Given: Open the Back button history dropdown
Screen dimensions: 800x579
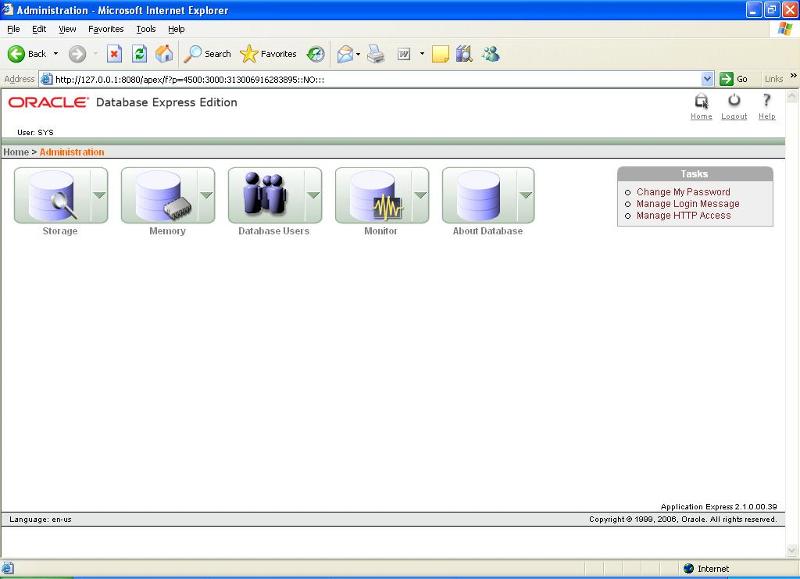Looking at the screenshot, I should (56, 54).
